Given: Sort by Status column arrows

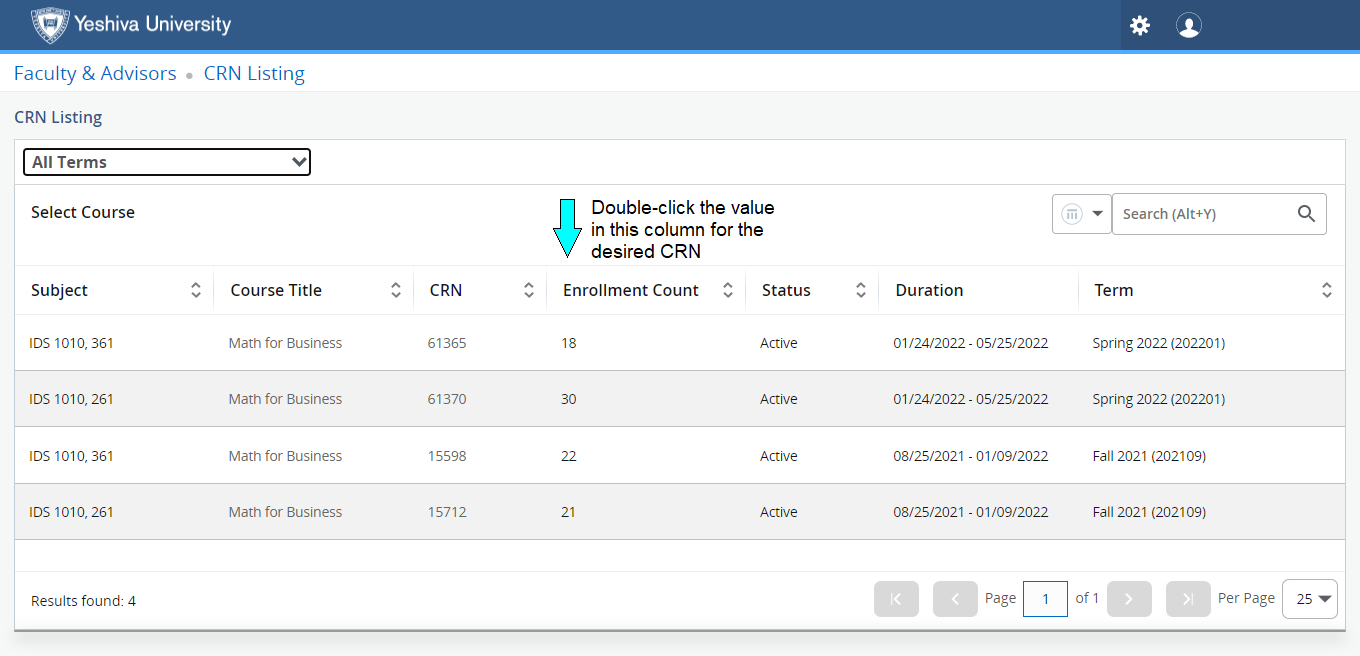Looking at the screenshot, I should [x=861, y=291].
